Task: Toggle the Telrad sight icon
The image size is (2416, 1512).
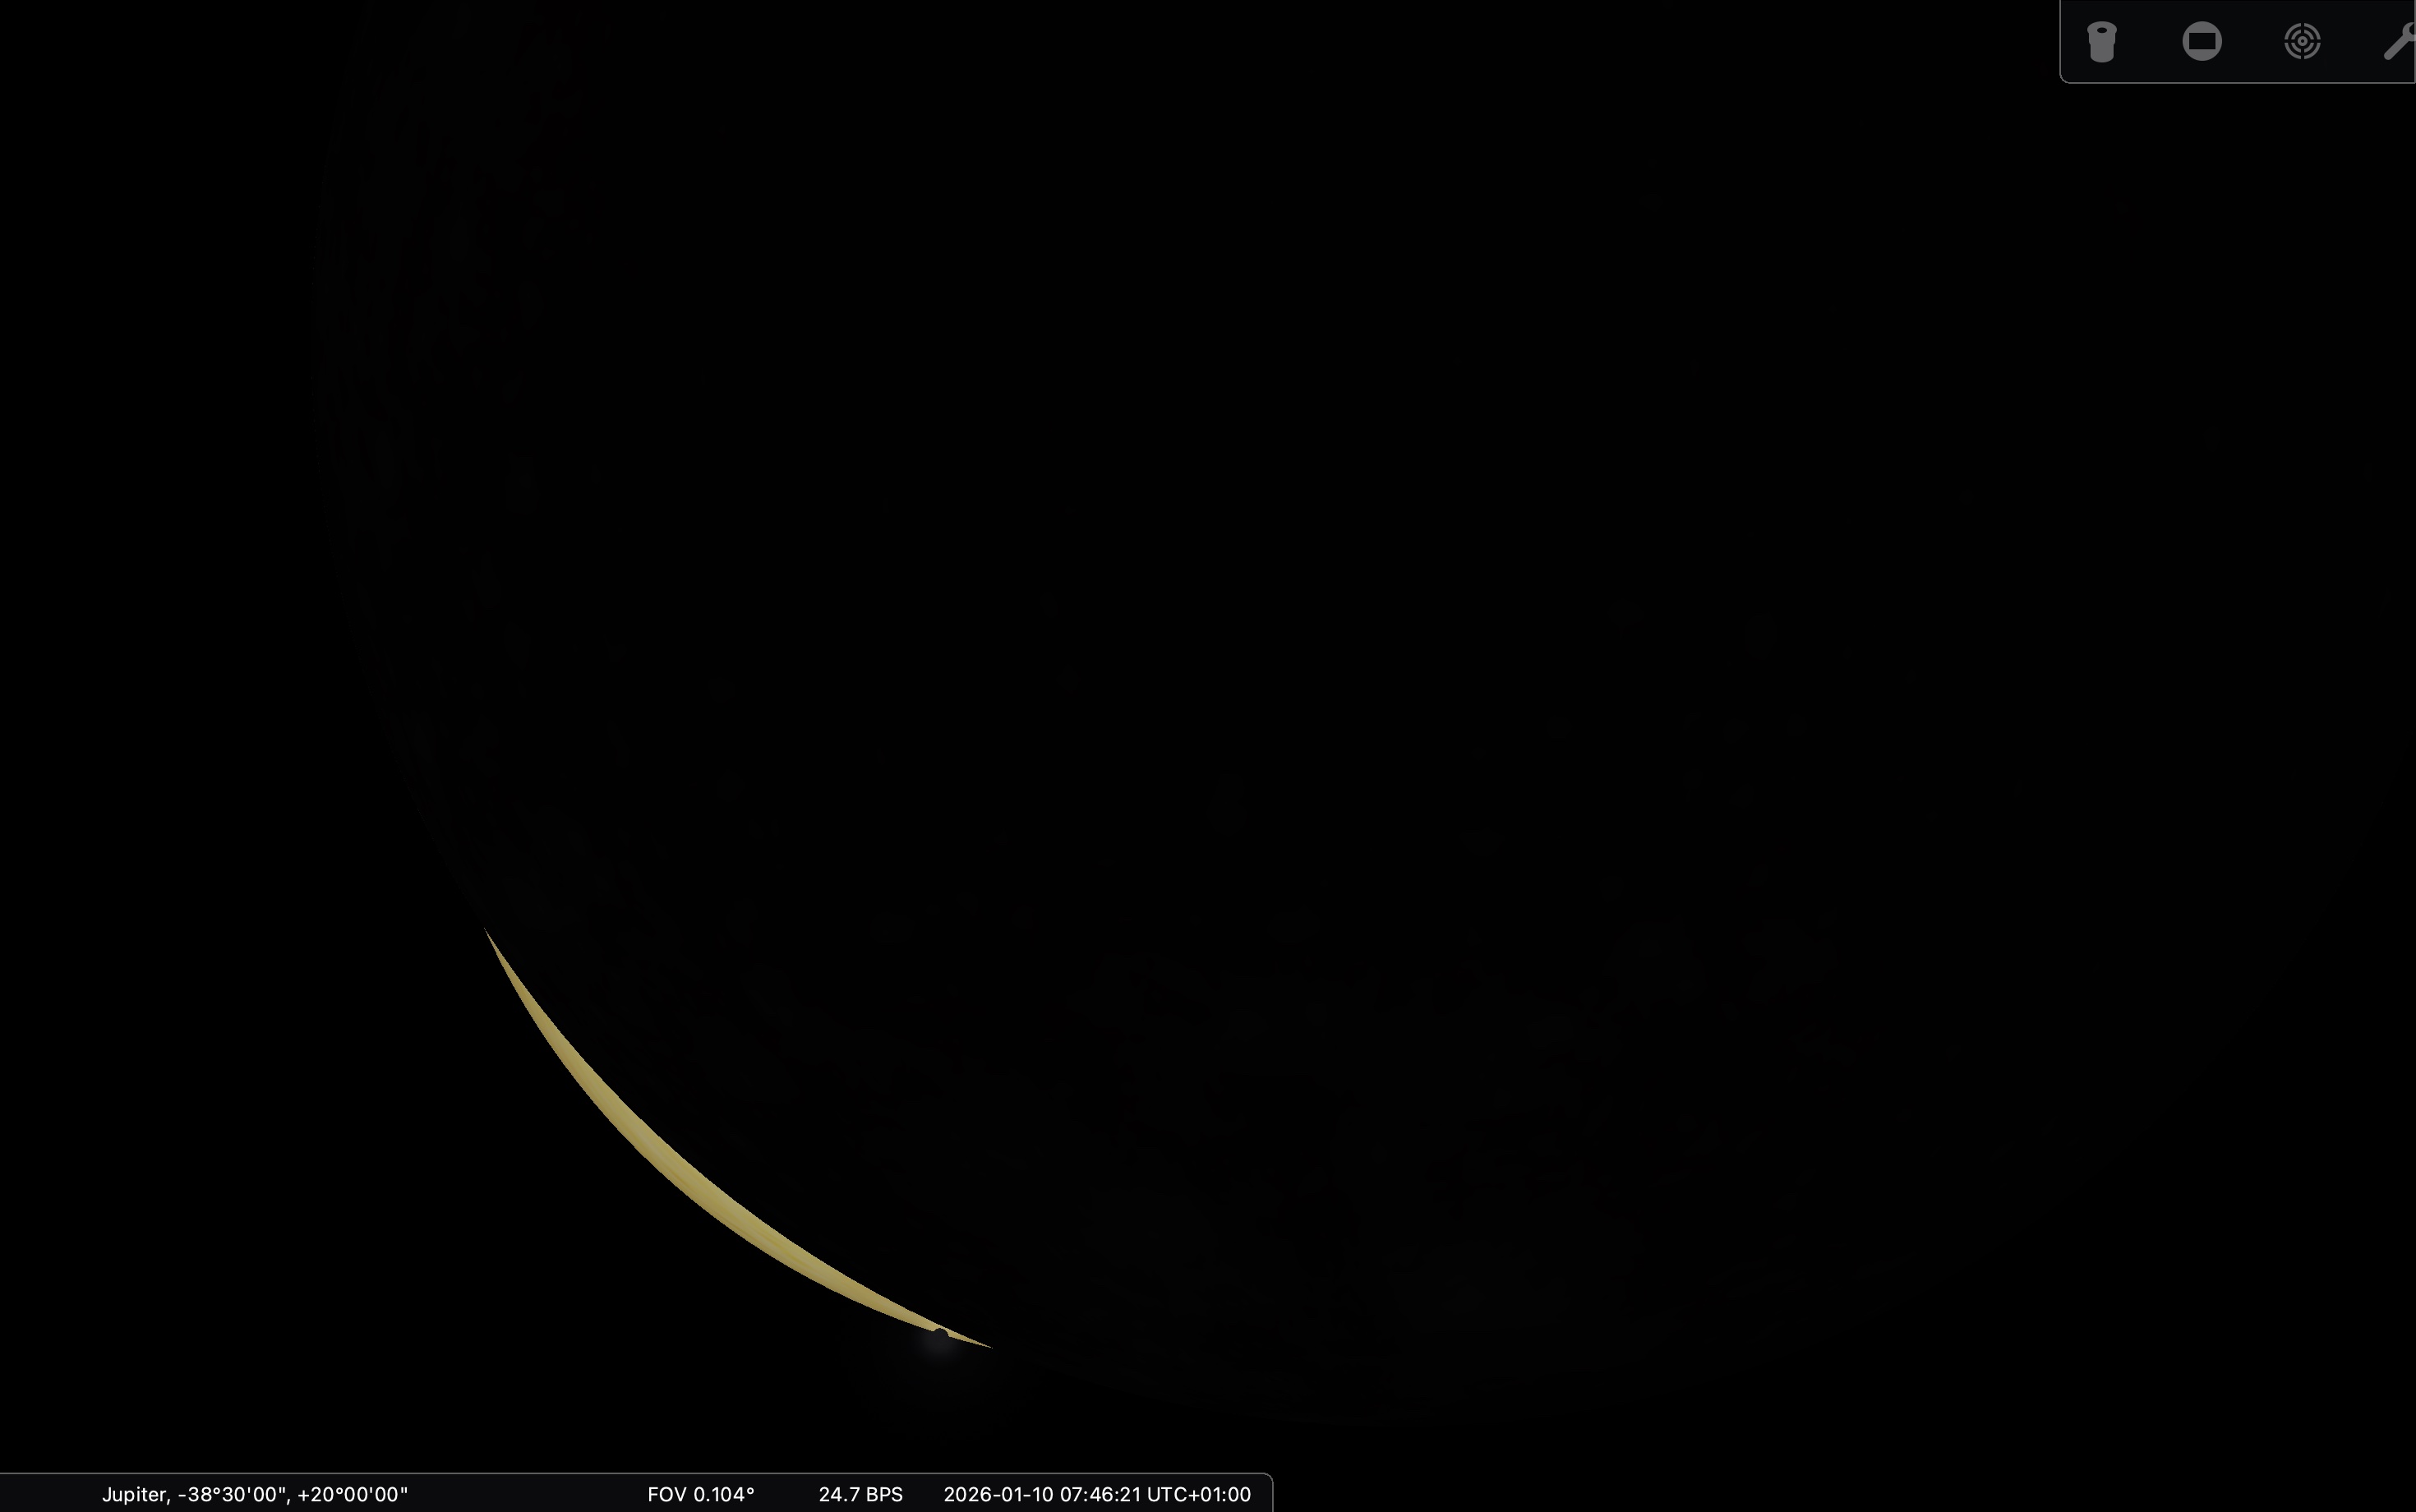Action: click(2302, 42)
